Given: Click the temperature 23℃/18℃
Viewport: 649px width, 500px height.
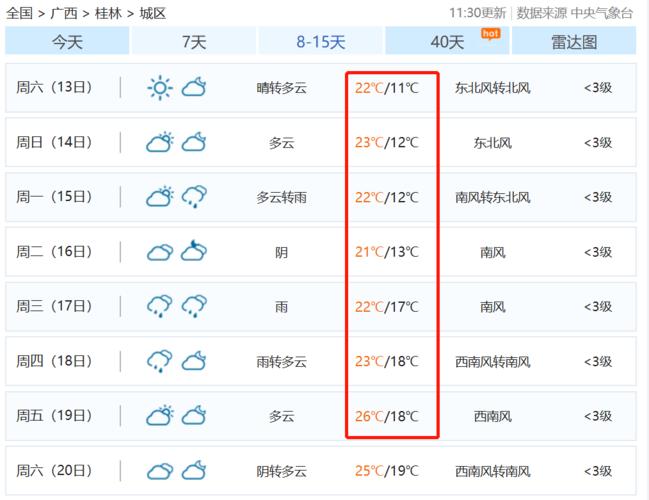Looking at the screenshot, I should click(x=387, y=361).
